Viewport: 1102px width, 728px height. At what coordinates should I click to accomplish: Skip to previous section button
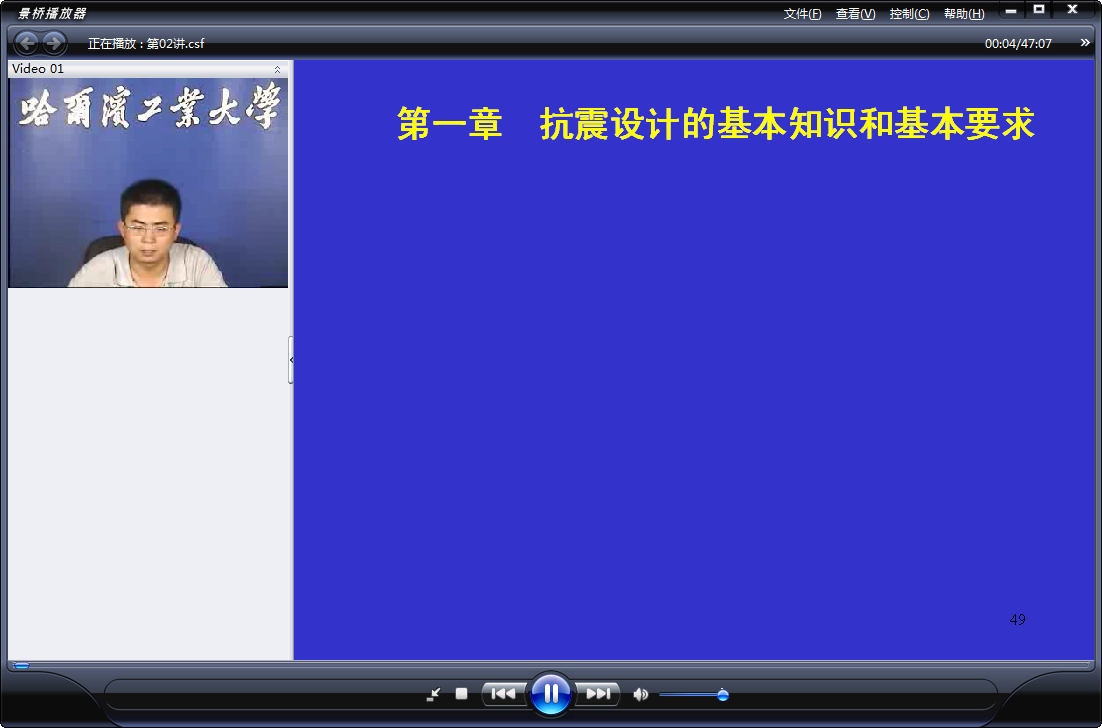point(503,694)
